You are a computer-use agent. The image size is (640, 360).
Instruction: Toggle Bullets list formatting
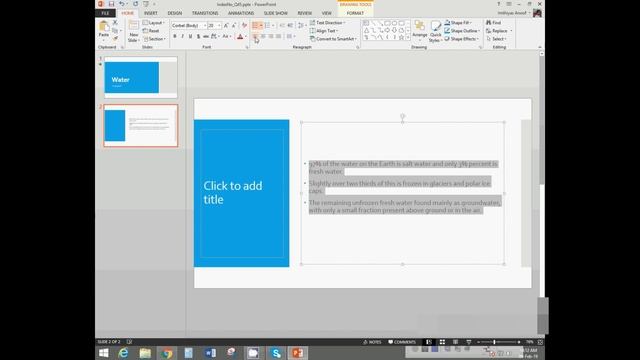coord(255,25)
